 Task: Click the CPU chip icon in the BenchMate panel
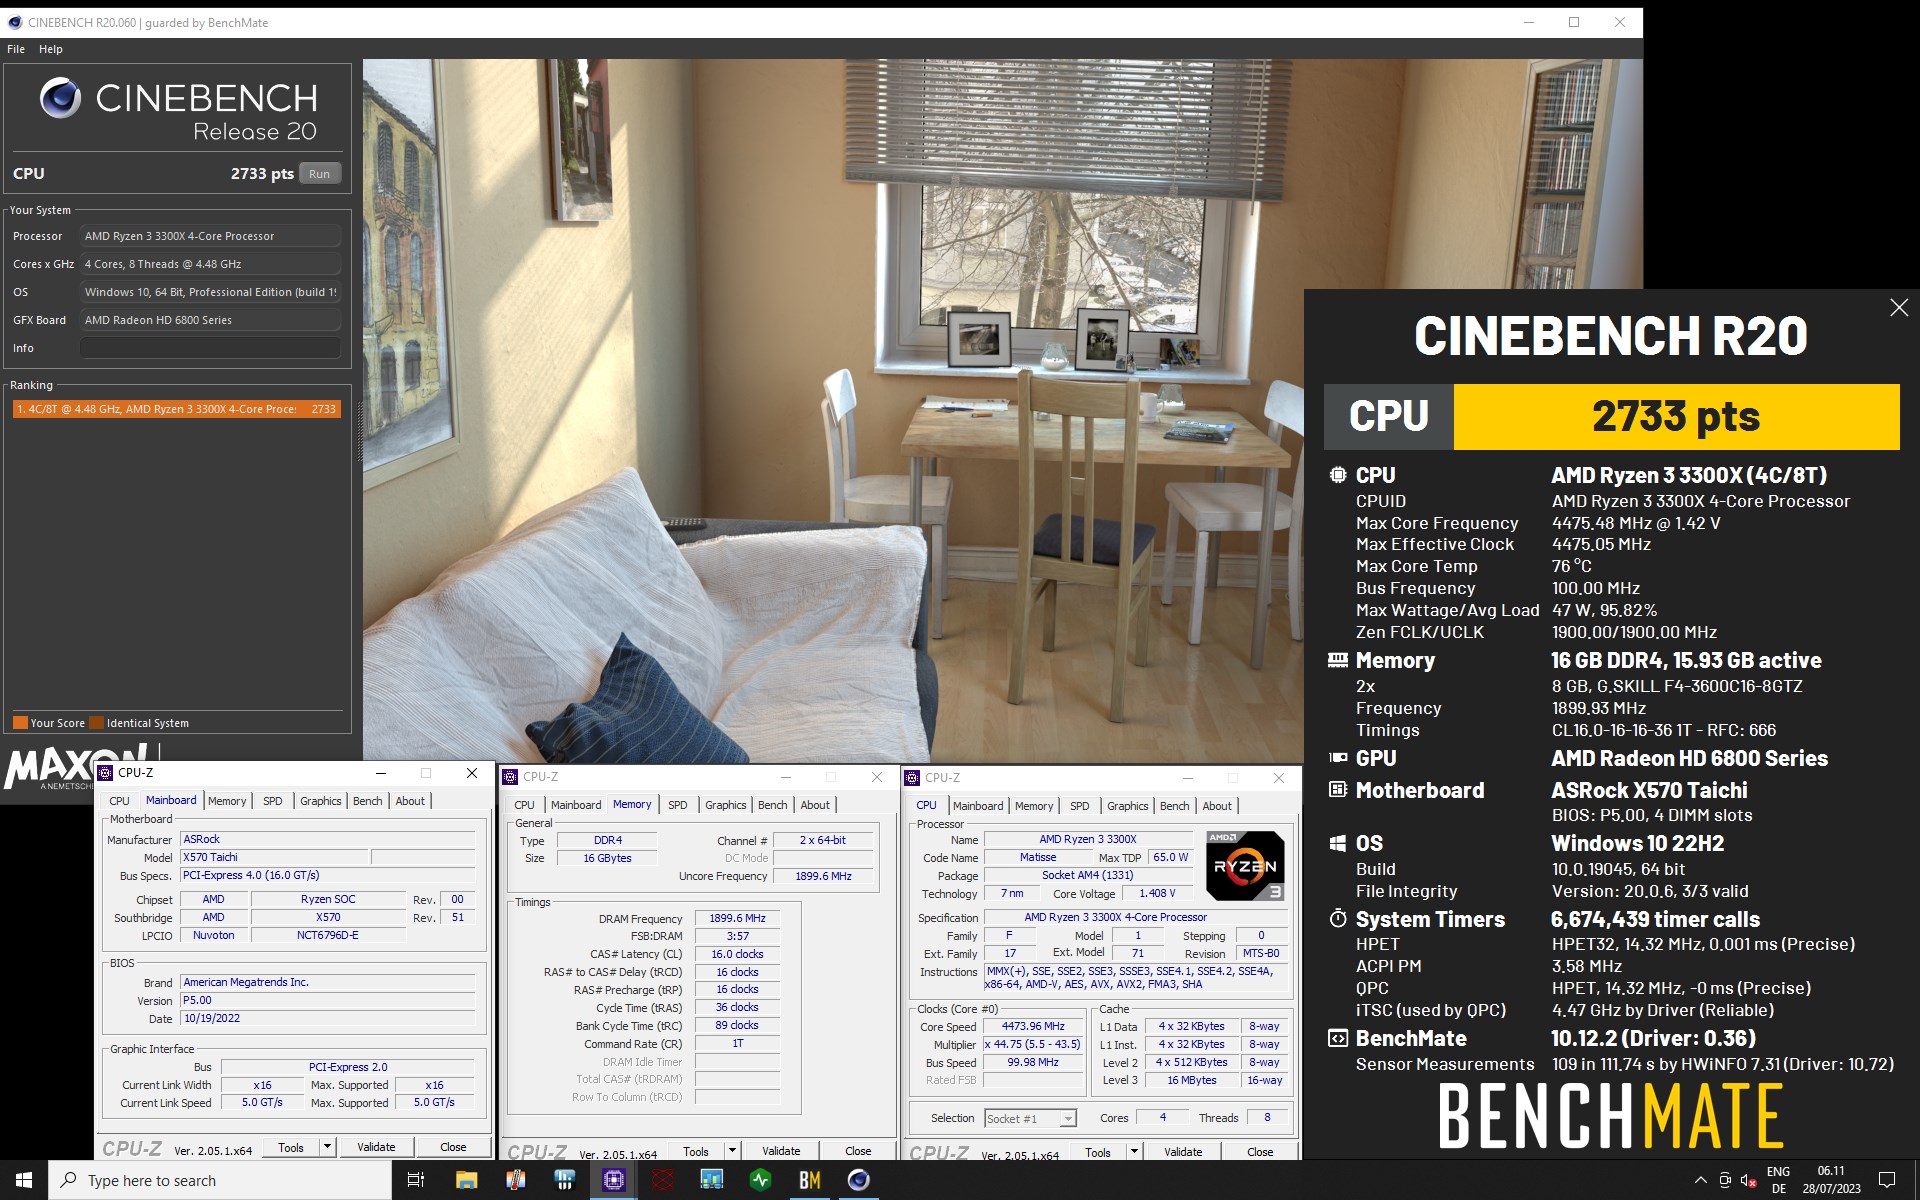coord(1338,475)
